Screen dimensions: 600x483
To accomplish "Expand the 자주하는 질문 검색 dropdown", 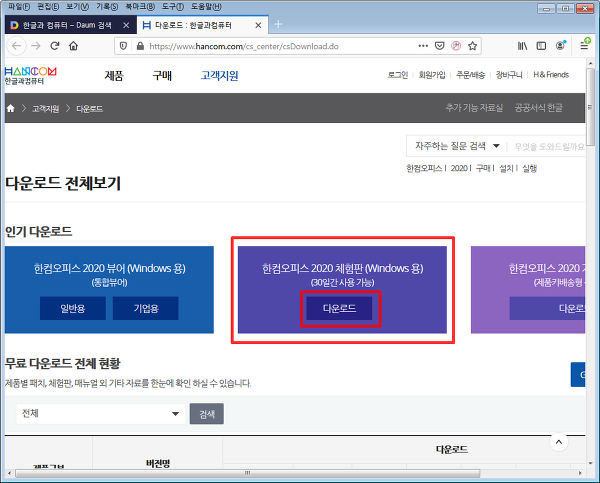I will pos(457,146).
